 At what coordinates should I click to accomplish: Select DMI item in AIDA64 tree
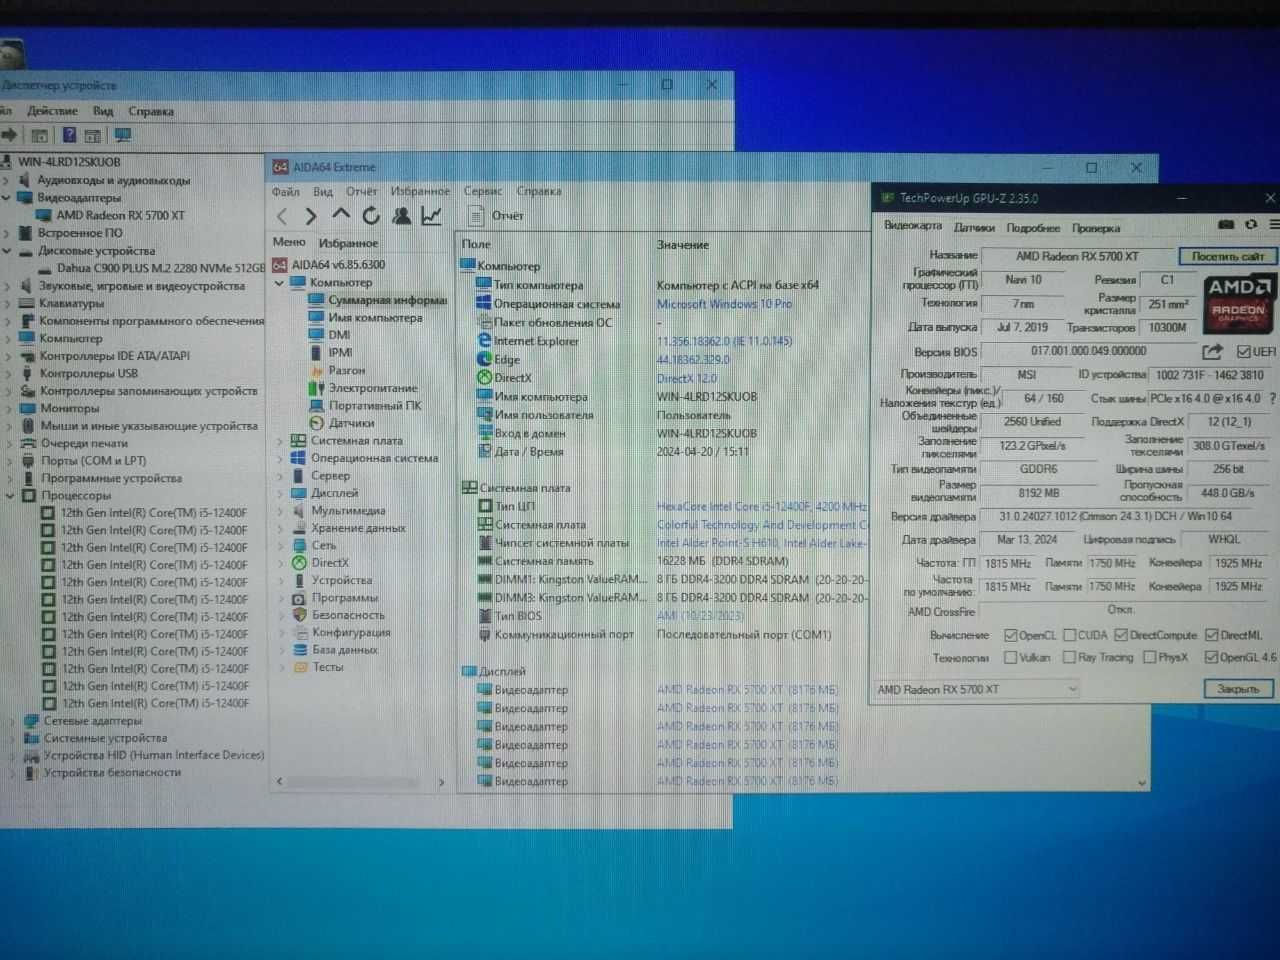point(339,335)
